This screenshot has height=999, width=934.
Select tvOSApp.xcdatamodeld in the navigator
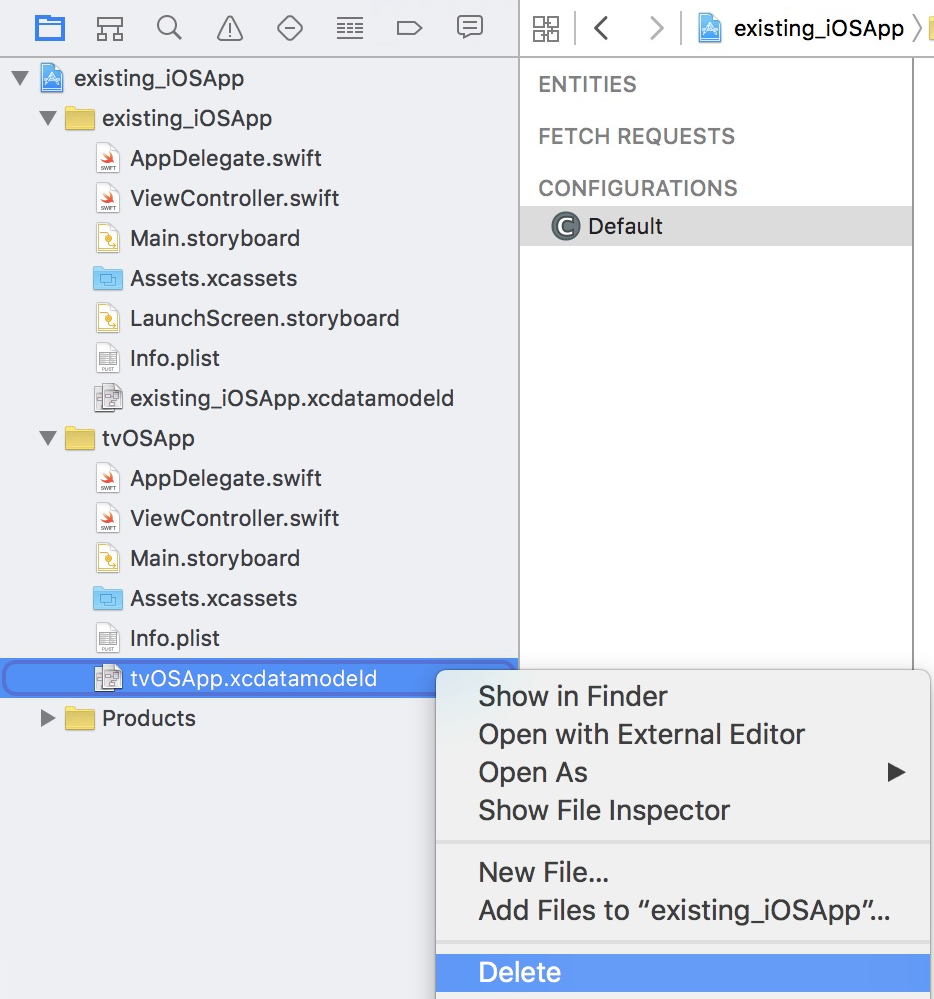(254, 678)
